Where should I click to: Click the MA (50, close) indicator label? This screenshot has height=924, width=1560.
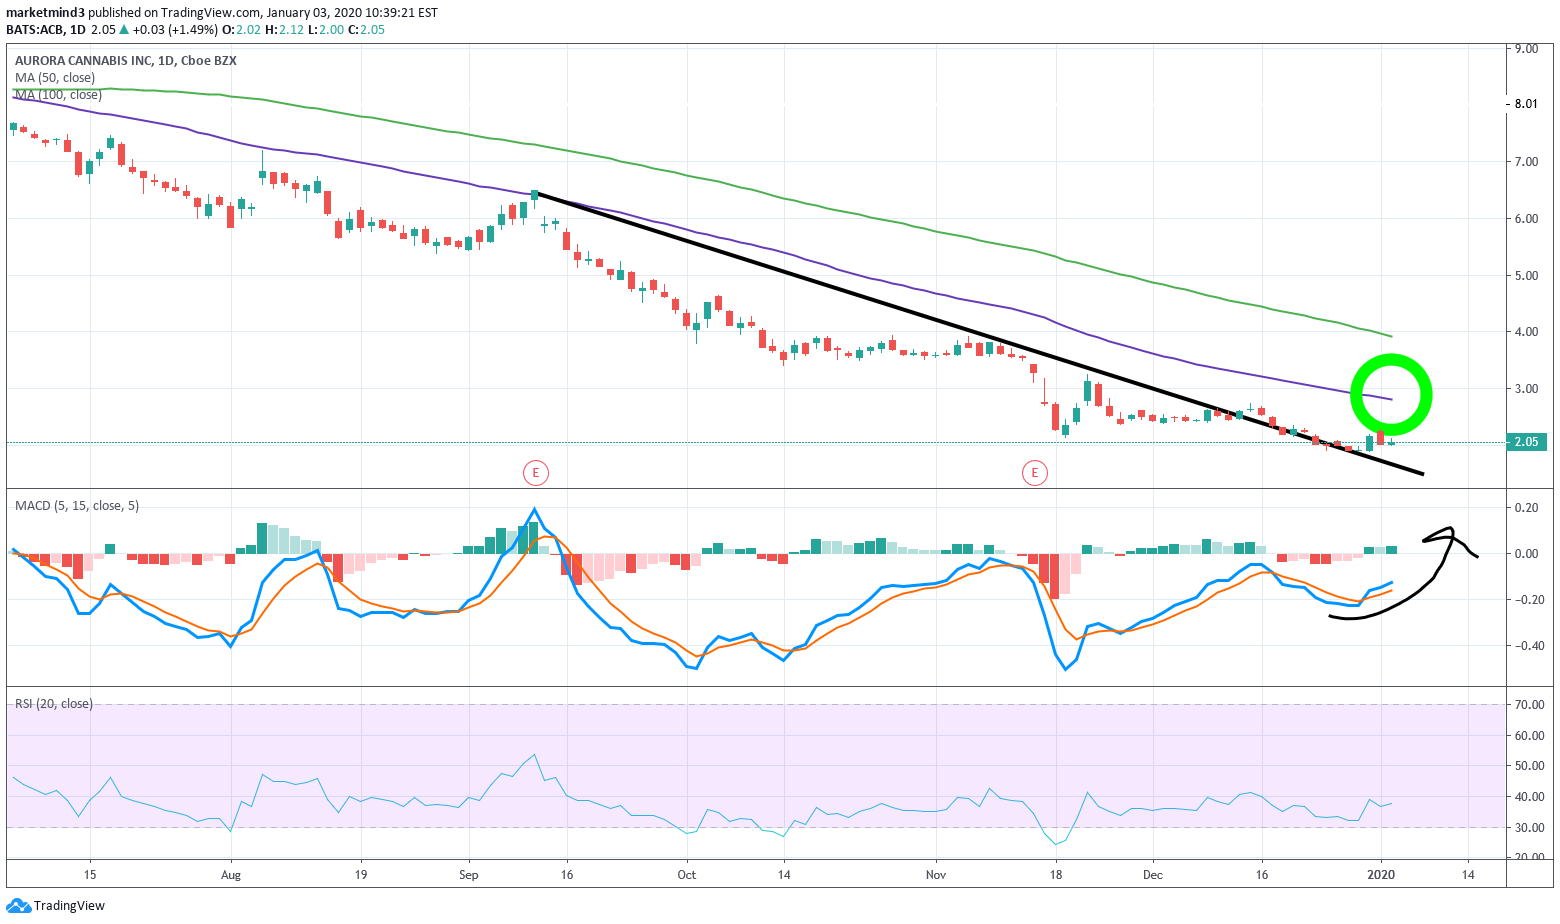coord(55,78)
